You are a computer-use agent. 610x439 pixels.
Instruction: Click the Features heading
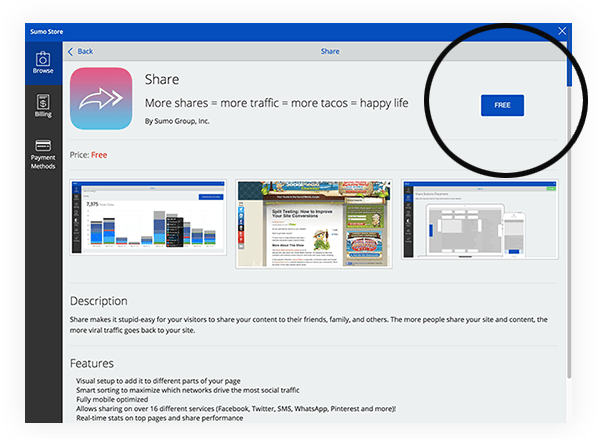pos(91,363)
